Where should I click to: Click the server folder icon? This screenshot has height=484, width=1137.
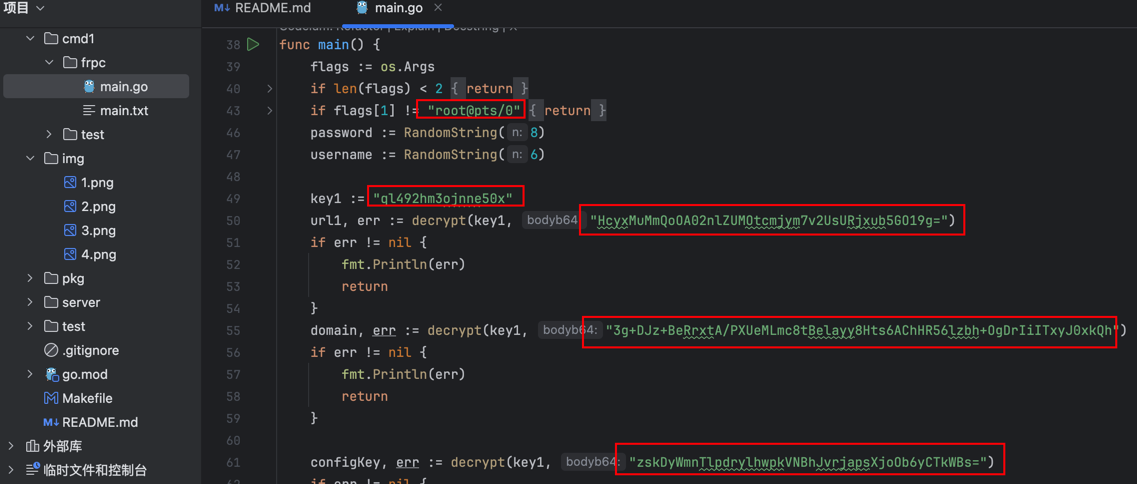51,302
